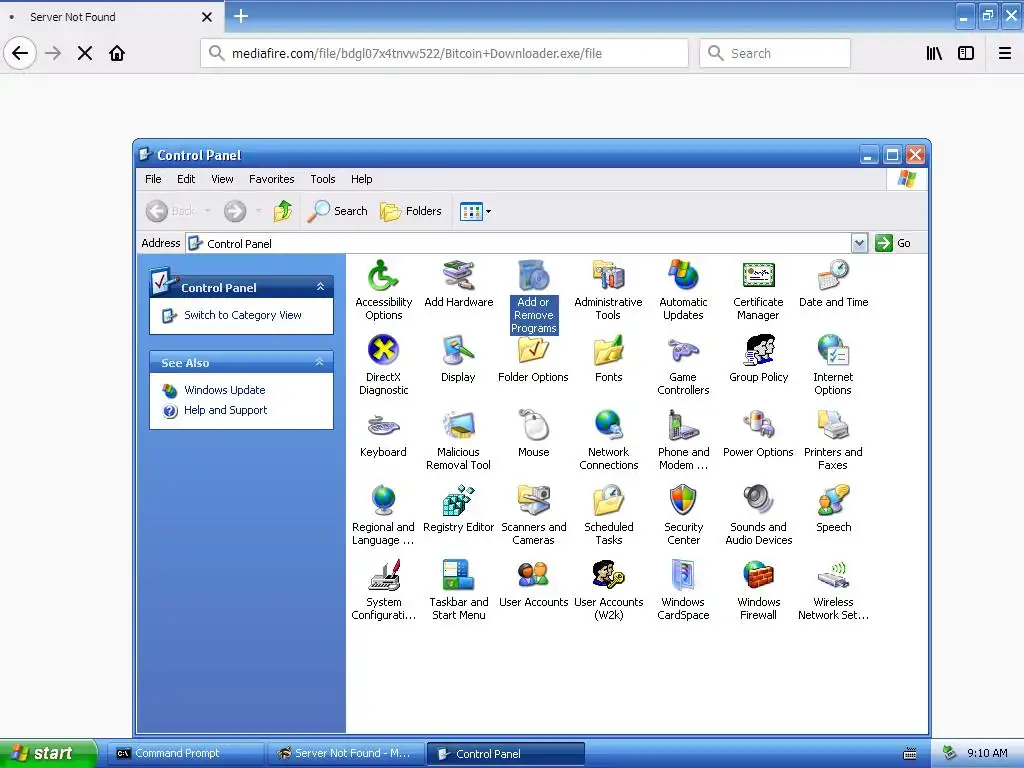The image size is (1024, 768).
Task: Click the Search toolbar button in Control Panel
Action: coord(338,211)
